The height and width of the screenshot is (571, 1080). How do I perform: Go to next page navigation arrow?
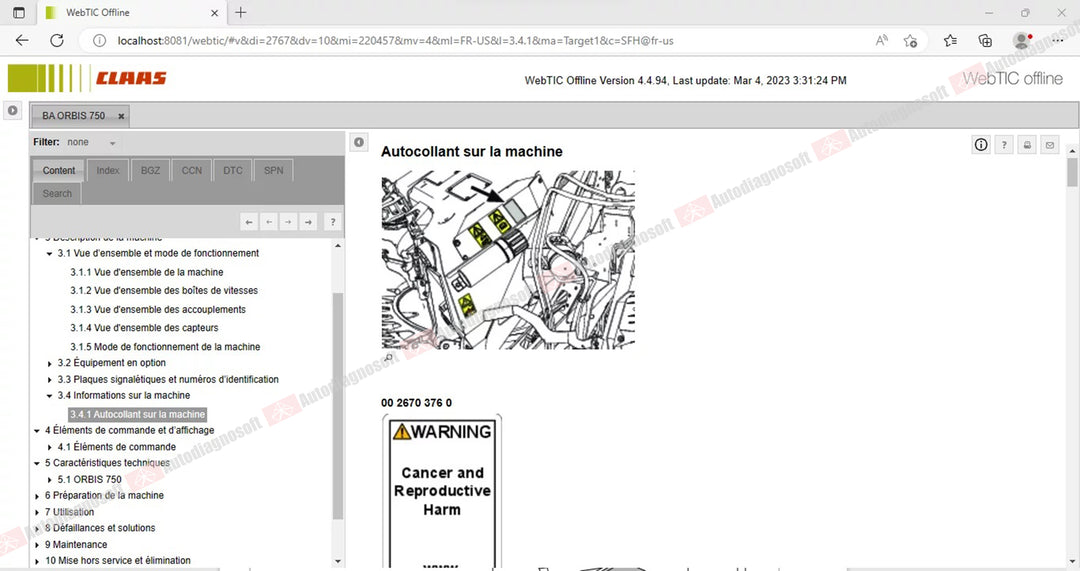(289, 222)
